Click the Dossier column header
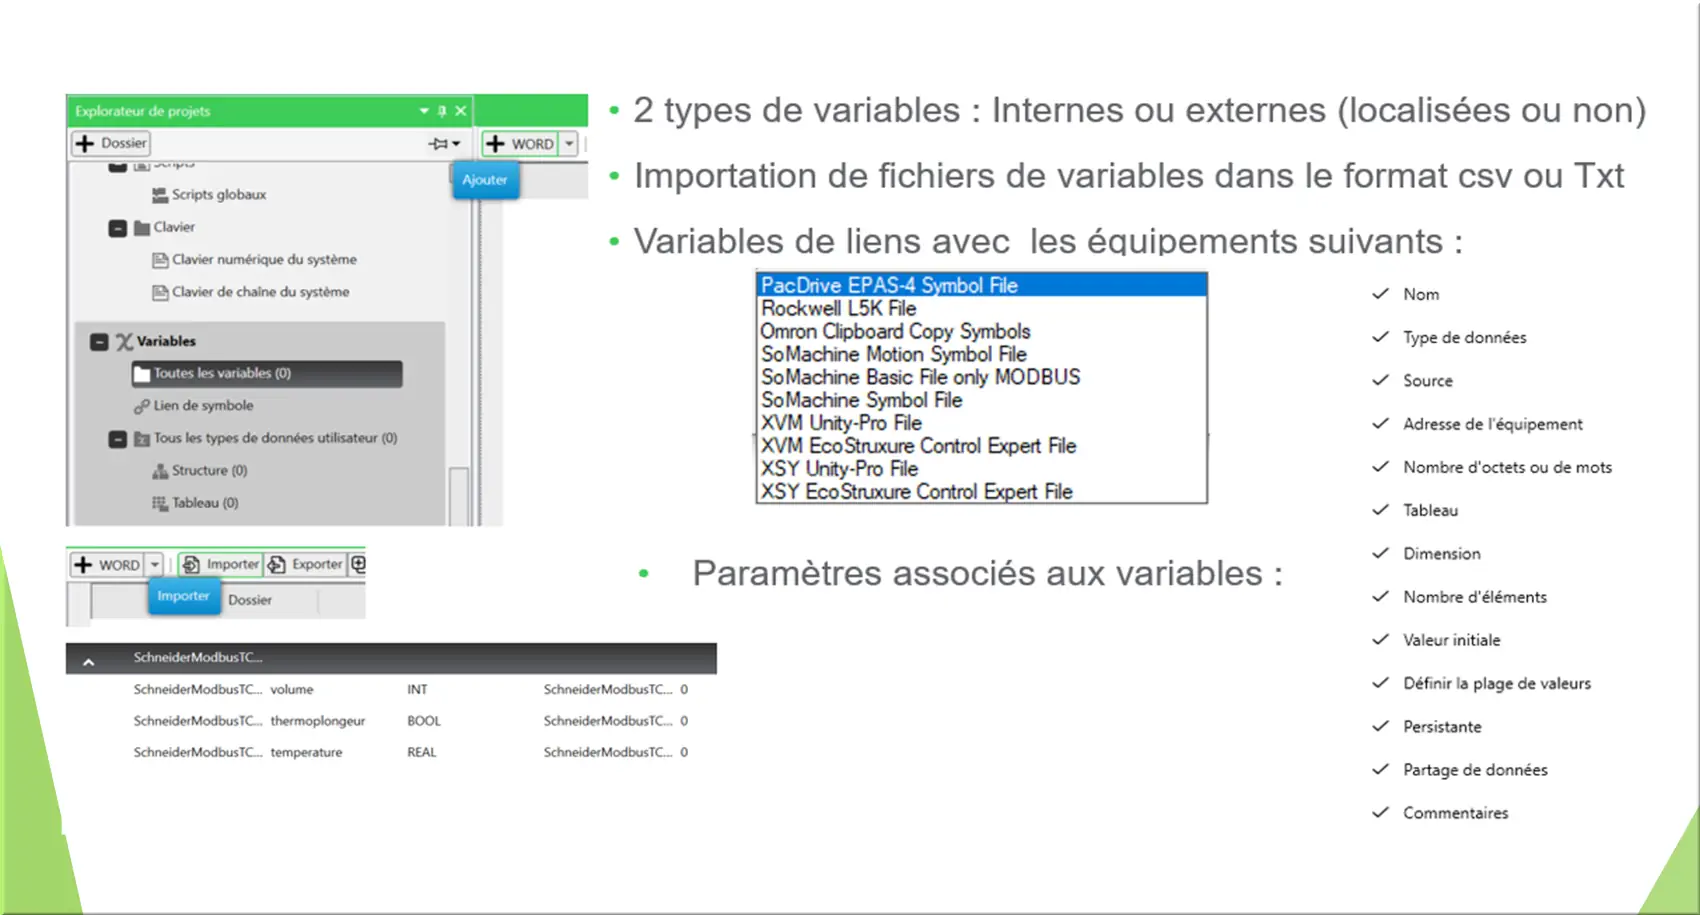 tap(250, 600)
